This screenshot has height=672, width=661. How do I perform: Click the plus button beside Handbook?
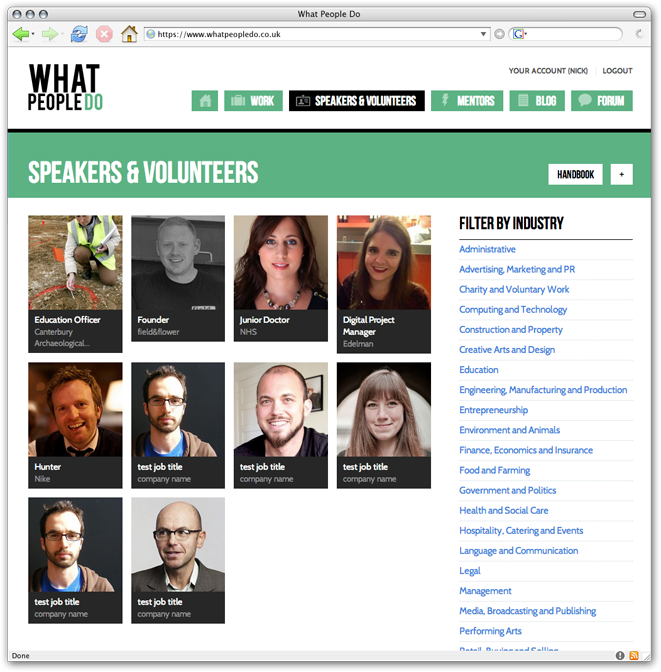pyautogui.click(x=622, y=174)
